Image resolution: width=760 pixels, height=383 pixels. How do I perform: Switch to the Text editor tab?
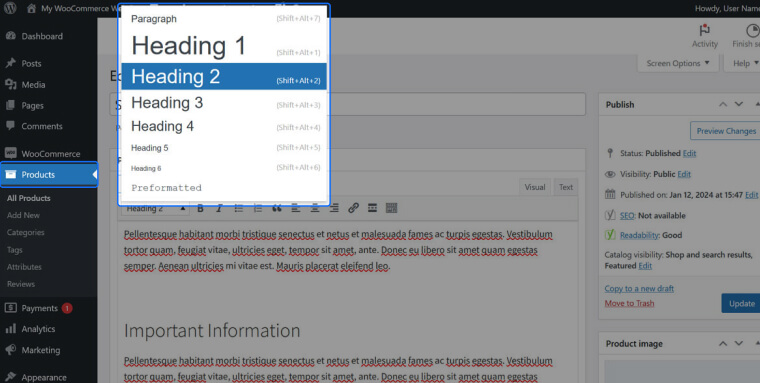point(566,187)
